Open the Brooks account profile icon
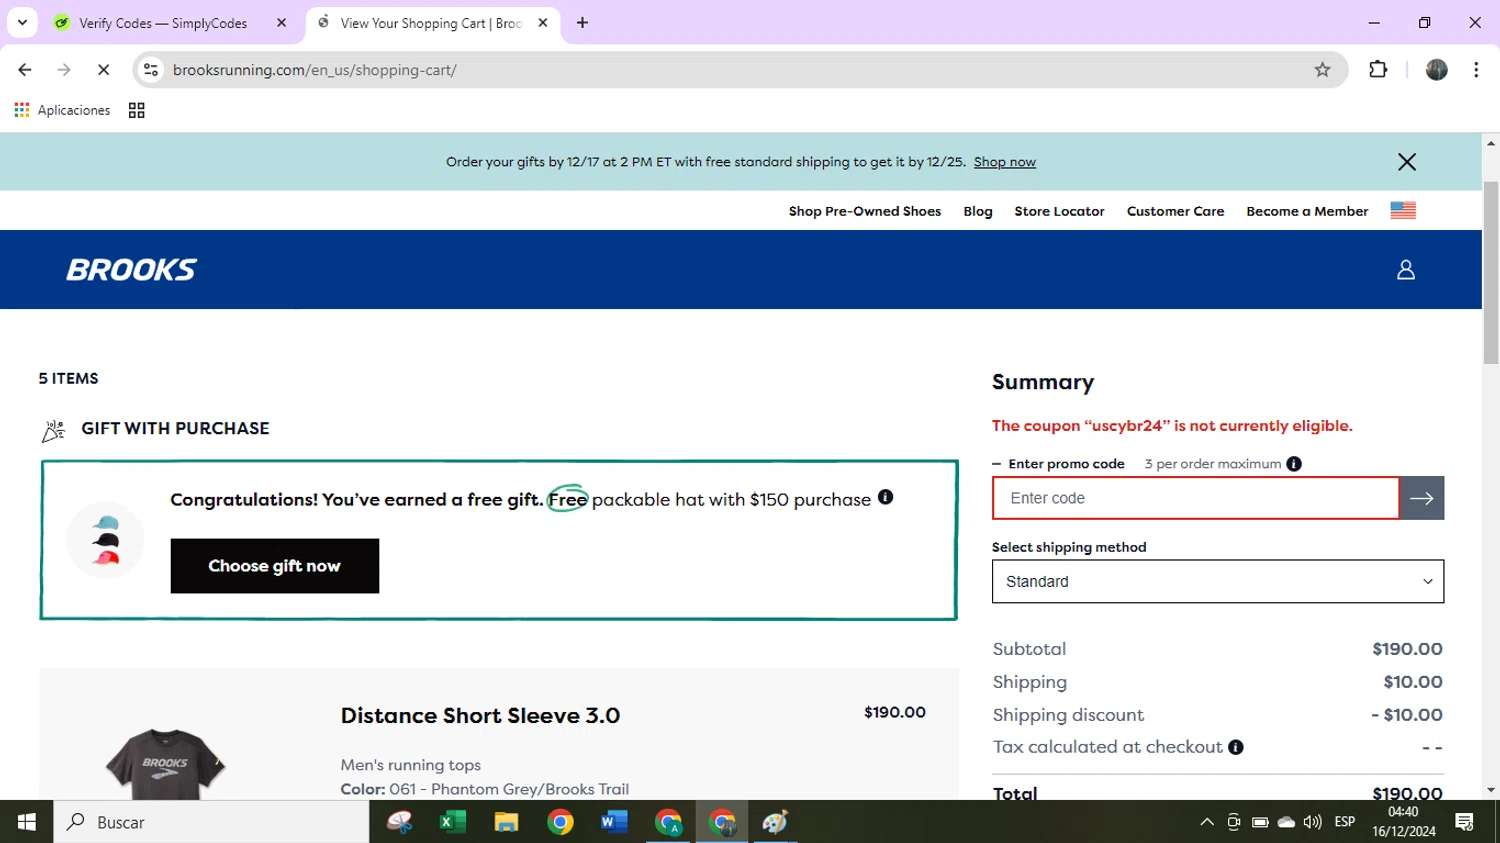Image resolution: width=1500 pixels, height=843 pixels. click(1405, 269)
